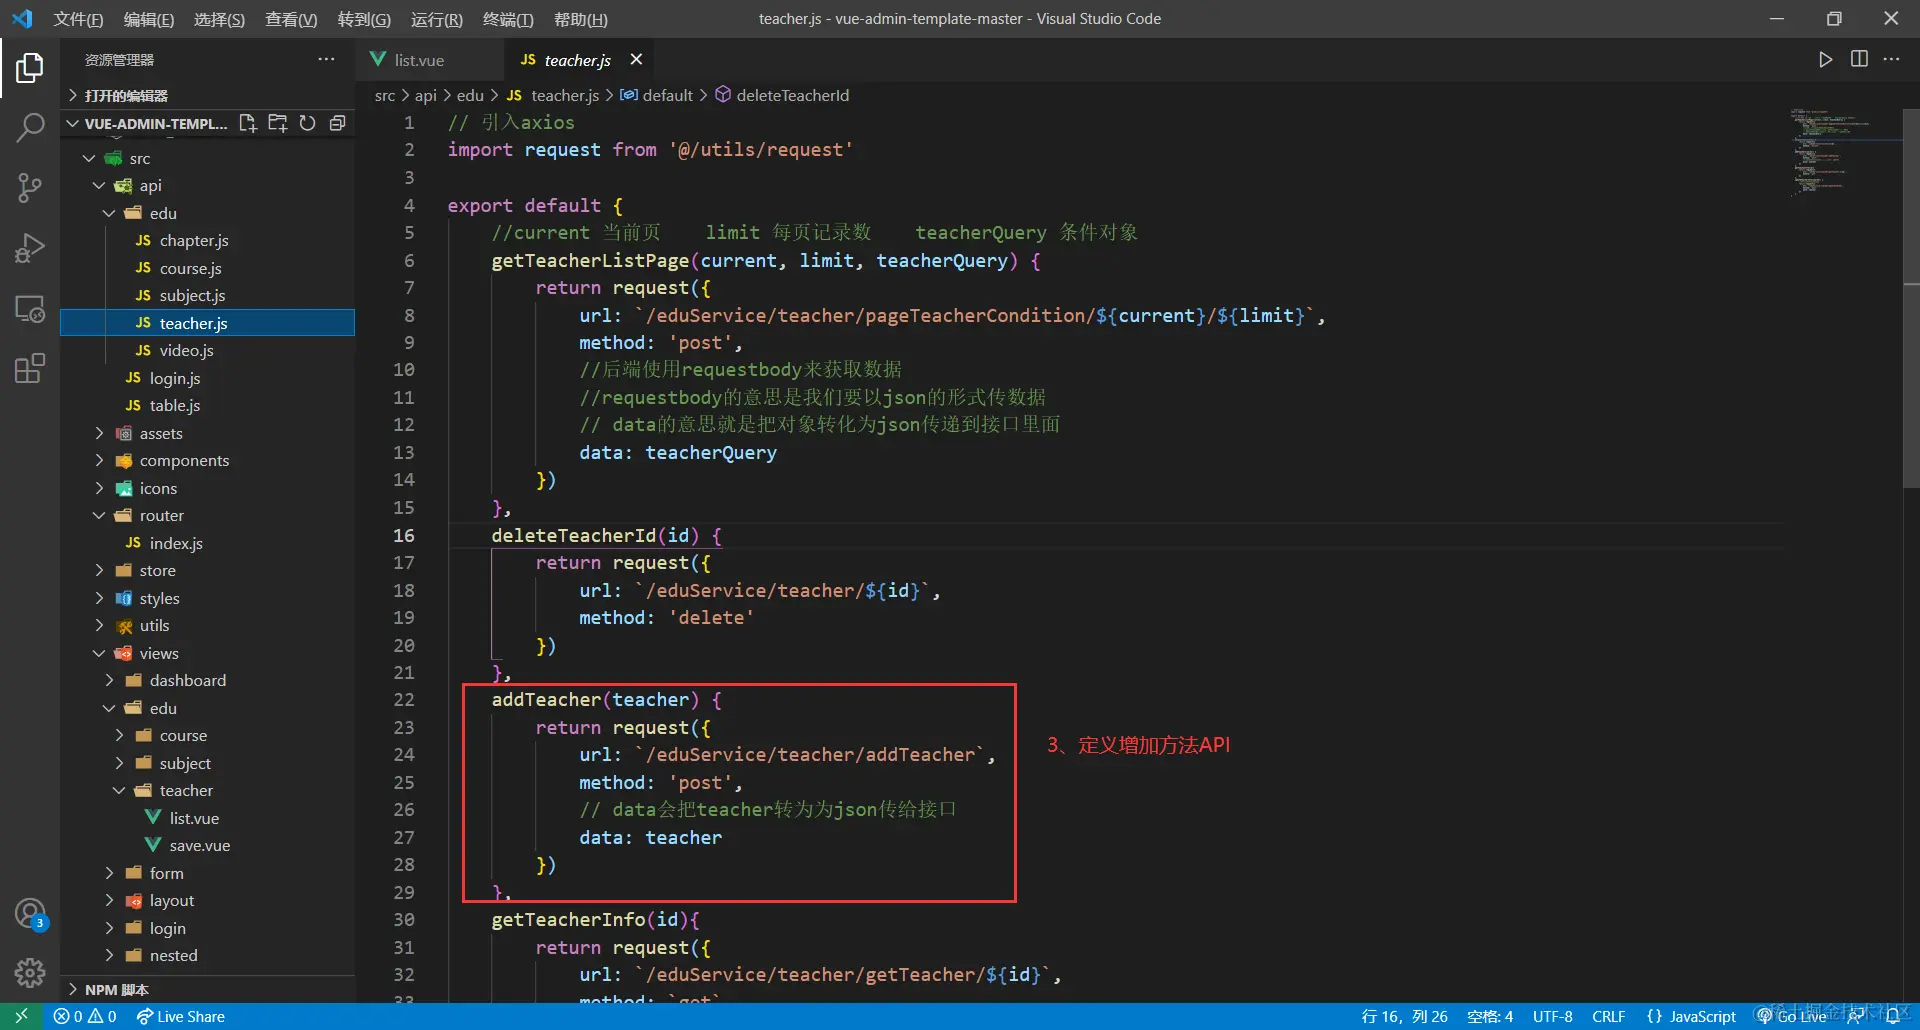This screenshot has width=1920, height=1030.
Task: Open Remote Explorer view
Action: [30, 308]
